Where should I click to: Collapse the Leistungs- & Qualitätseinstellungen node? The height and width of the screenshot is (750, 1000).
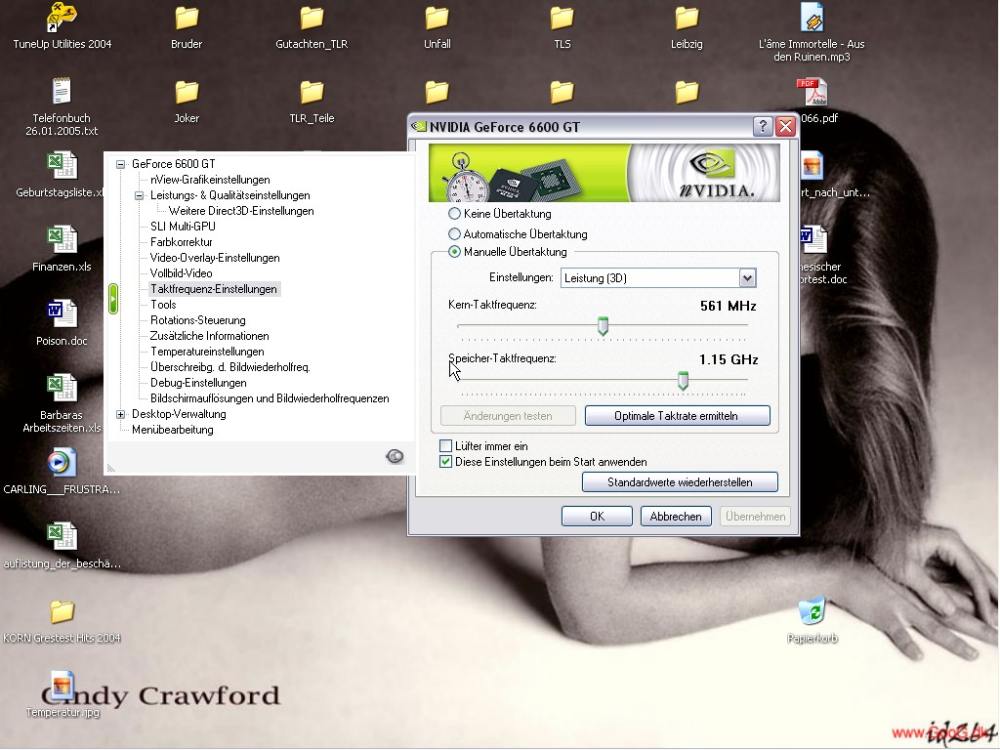[x=139, y=195]
